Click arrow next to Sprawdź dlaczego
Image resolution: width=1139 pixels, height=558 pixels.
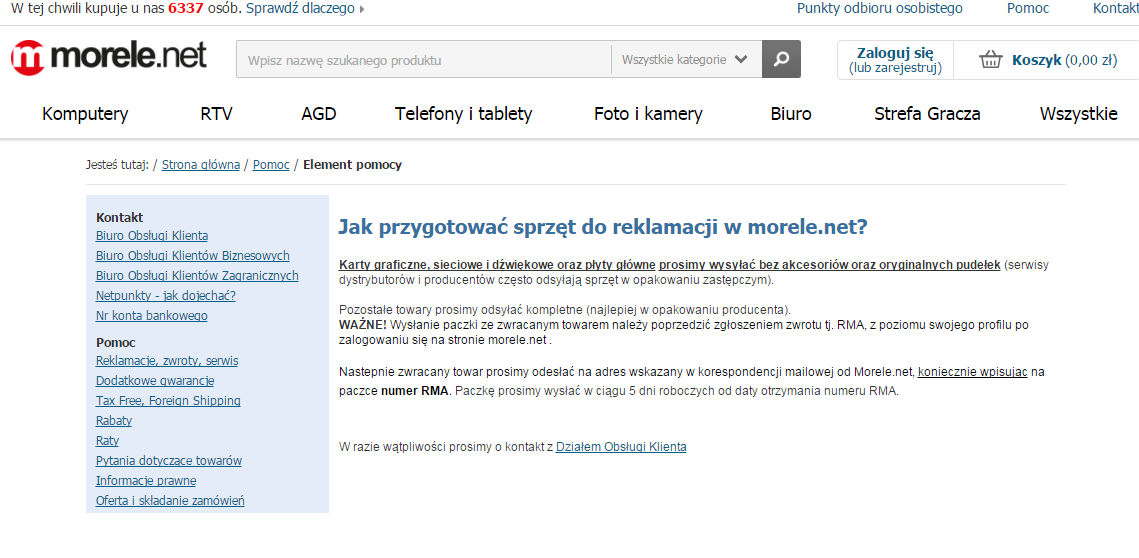[x=362, y=9]
